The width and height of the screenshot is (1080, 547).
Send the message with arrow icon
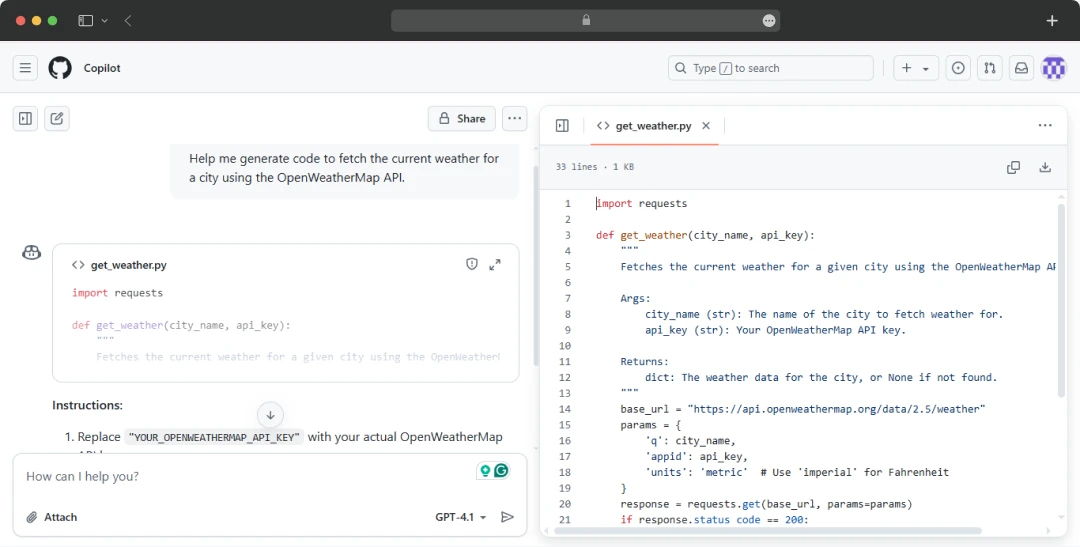pyautogui.click(x=508, y=517)
